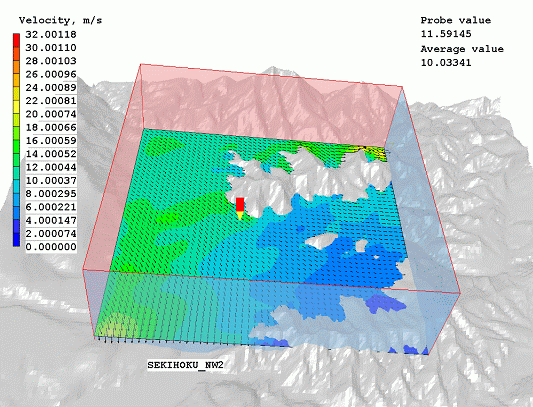The height and width of the screenshot is (407, 533).
Task: Click the 30.00110 legend value label
Action: coord(51,48)
